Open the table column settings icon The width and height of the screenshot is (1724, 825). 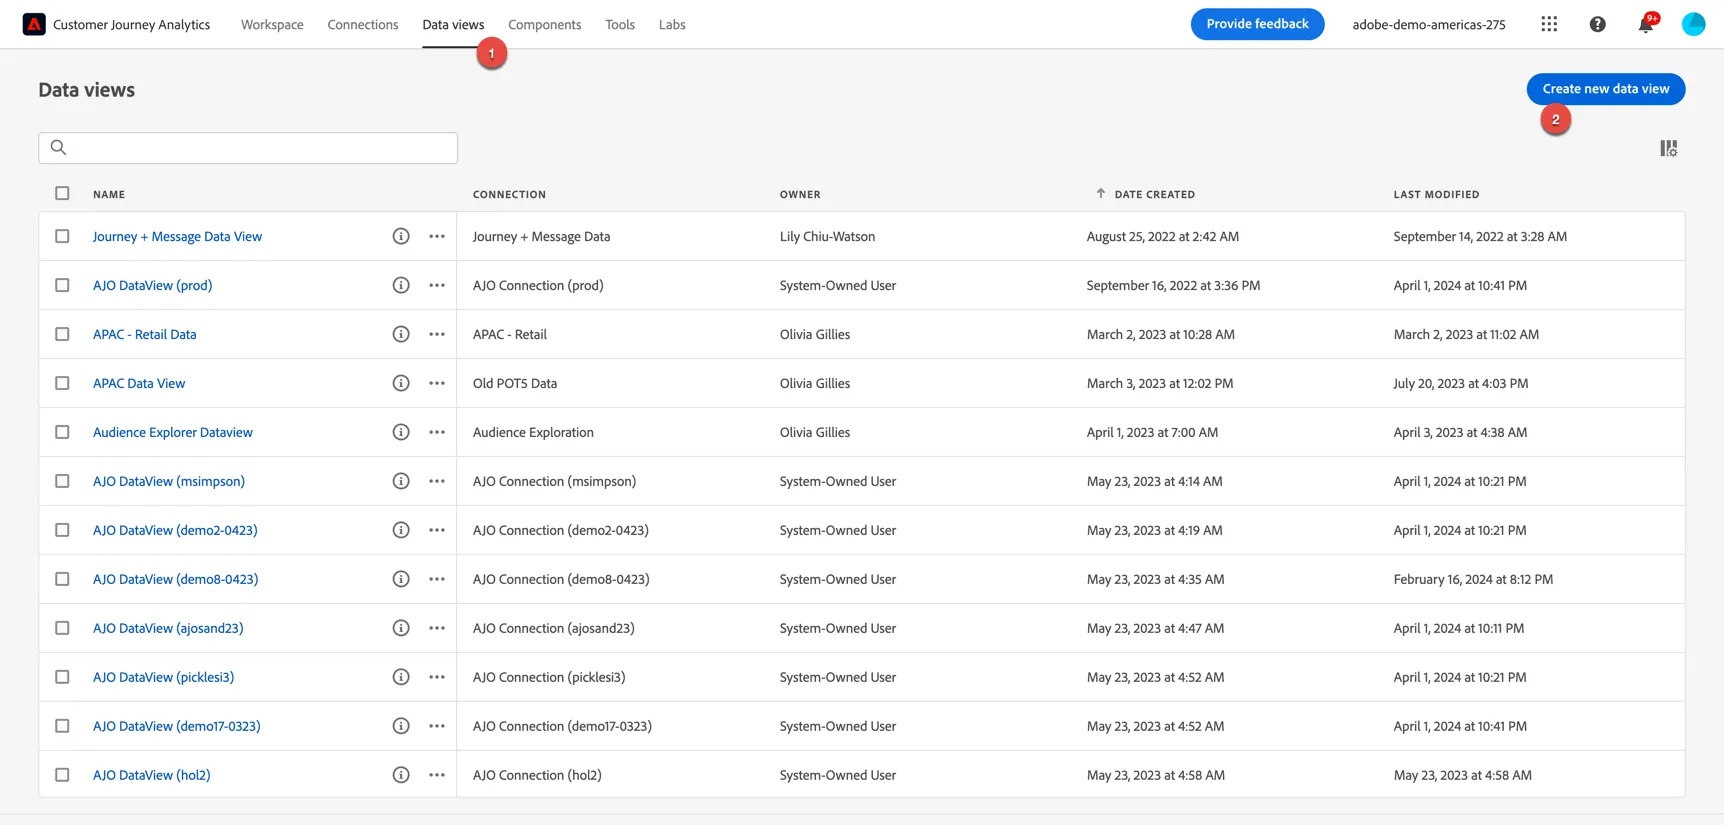(x=1668, y=148)
